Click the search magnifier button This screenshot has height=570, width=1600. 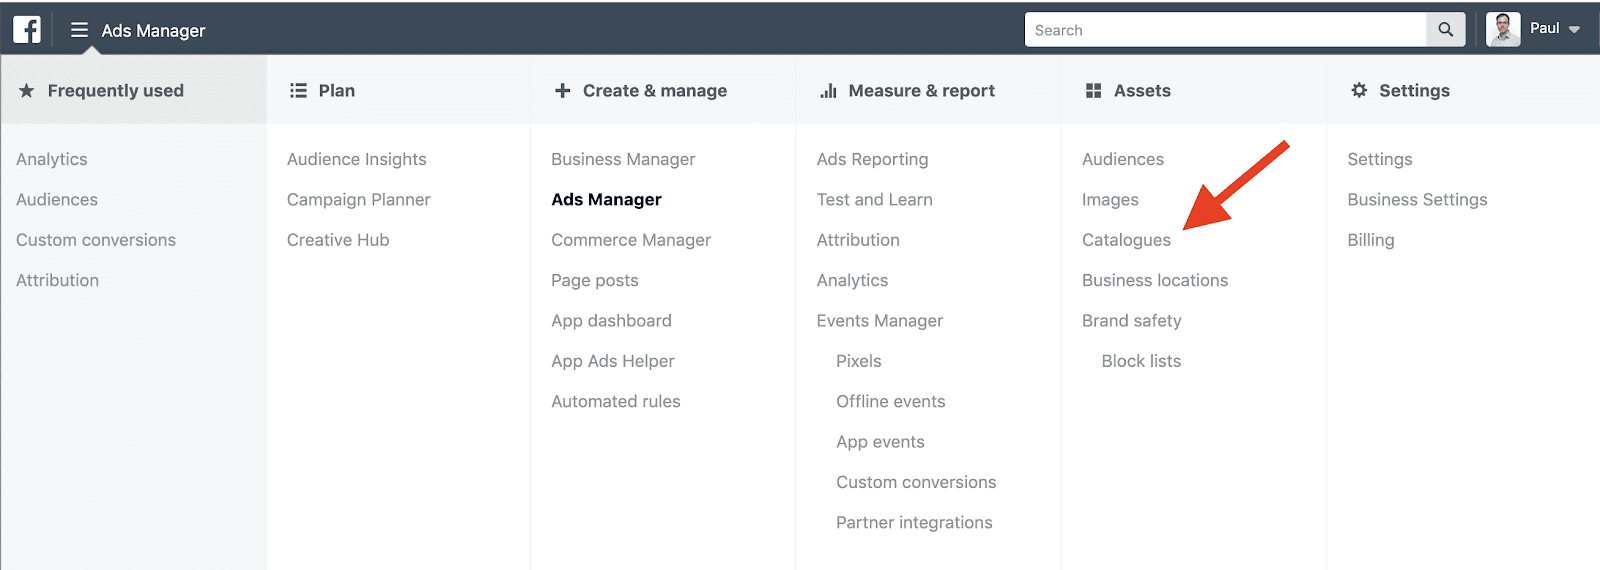click(x=1445, y=30)
